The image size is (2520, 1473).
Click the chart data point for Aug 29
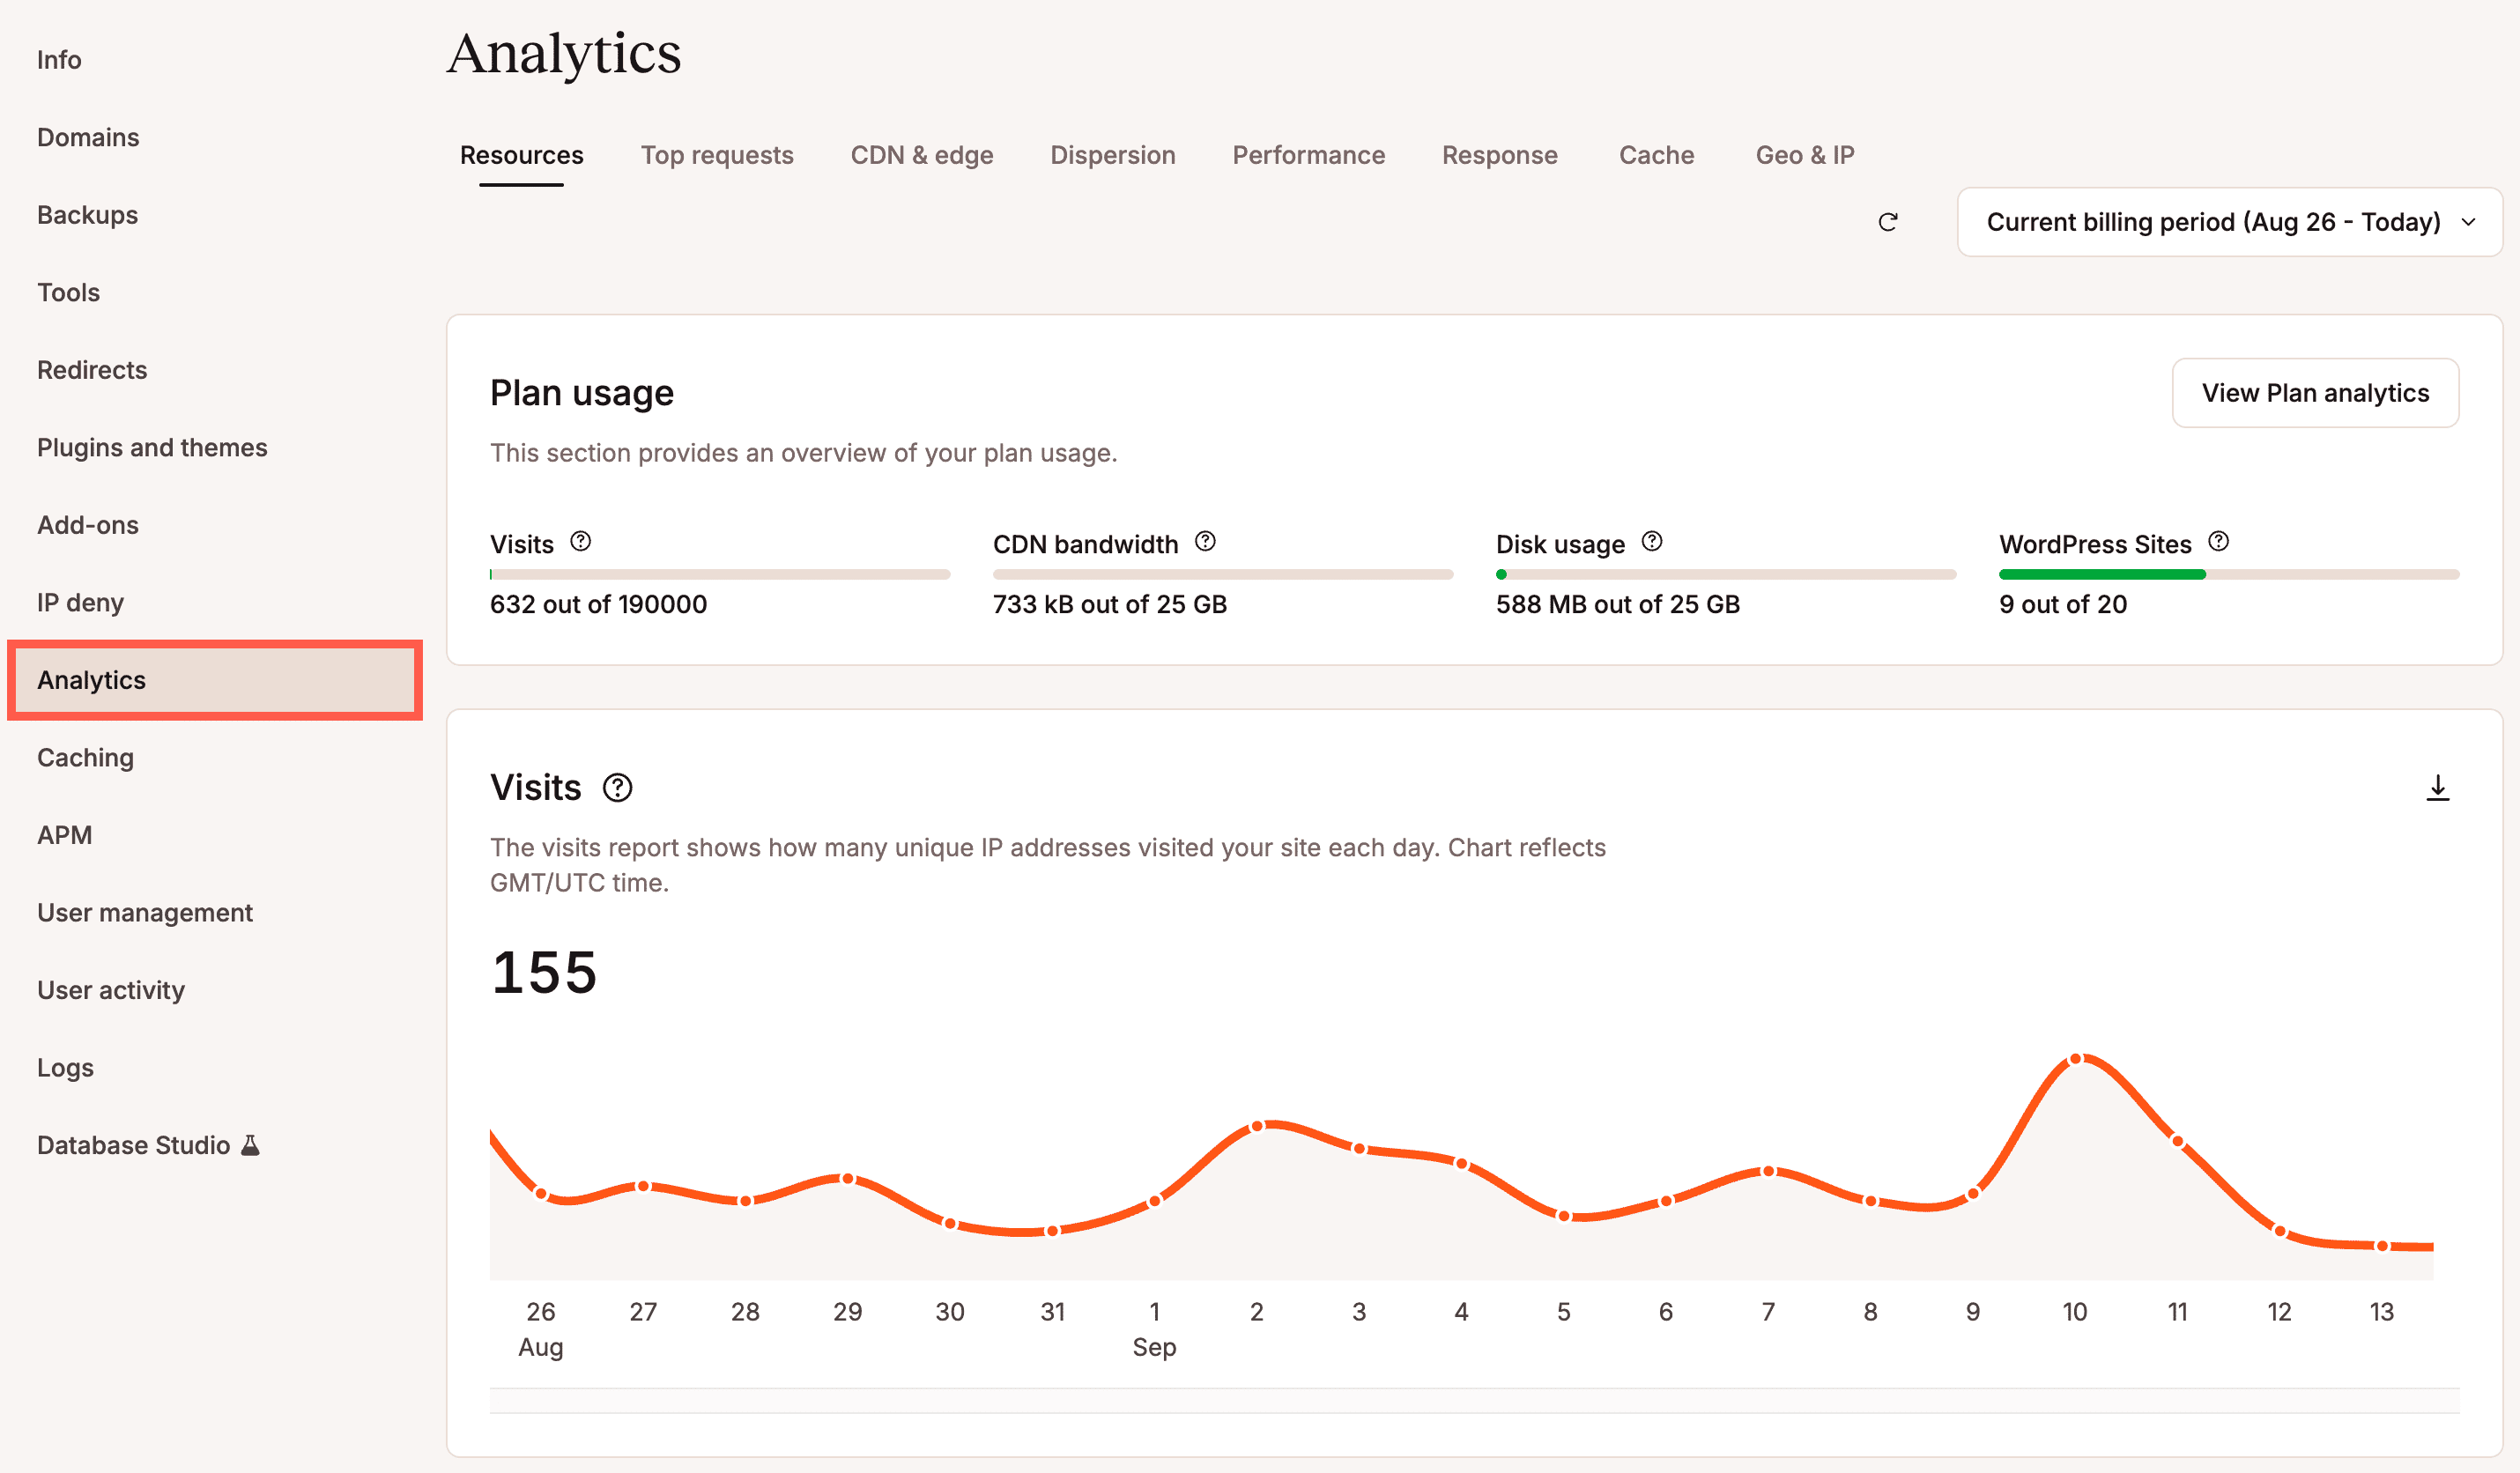pyautogui.click(x=847, y=1179)
